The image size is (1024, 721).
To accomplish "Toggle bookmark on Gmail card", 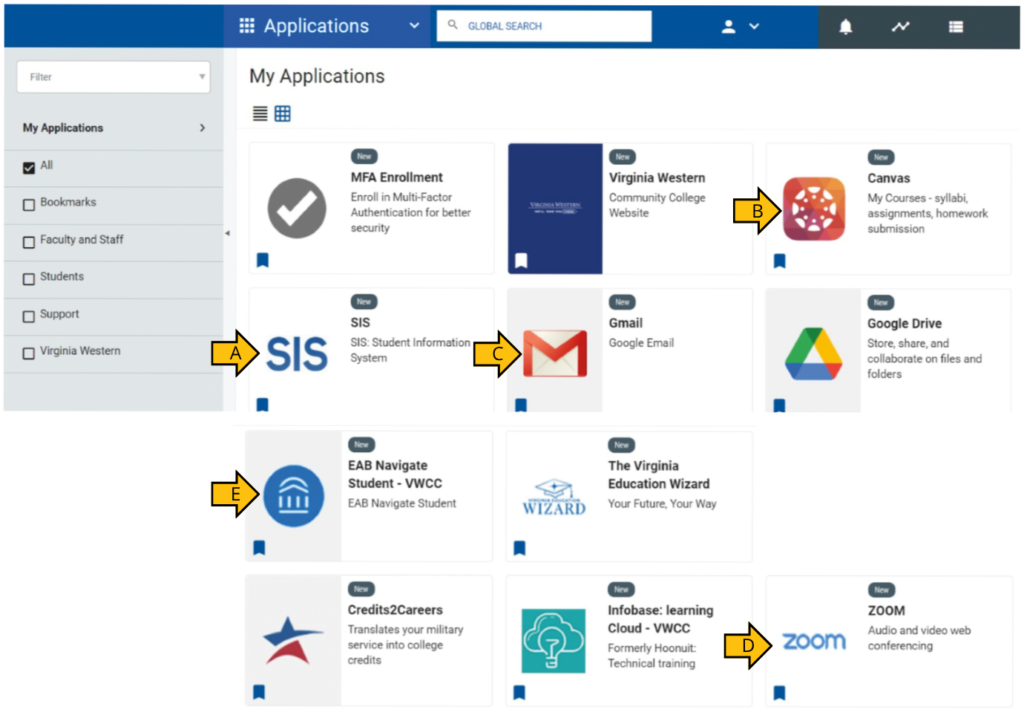I will [x=520, y=406].
